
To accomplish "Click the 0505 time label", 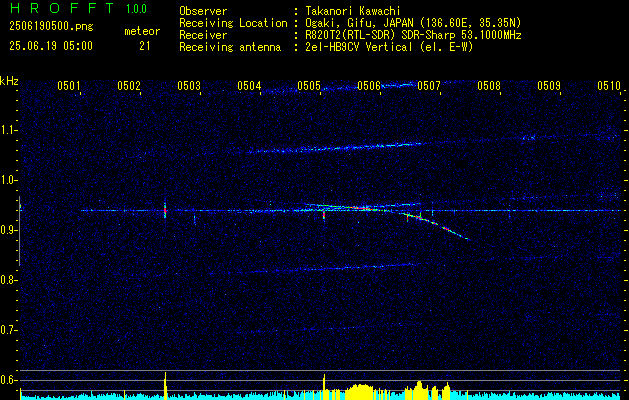I will click(308, 85).
